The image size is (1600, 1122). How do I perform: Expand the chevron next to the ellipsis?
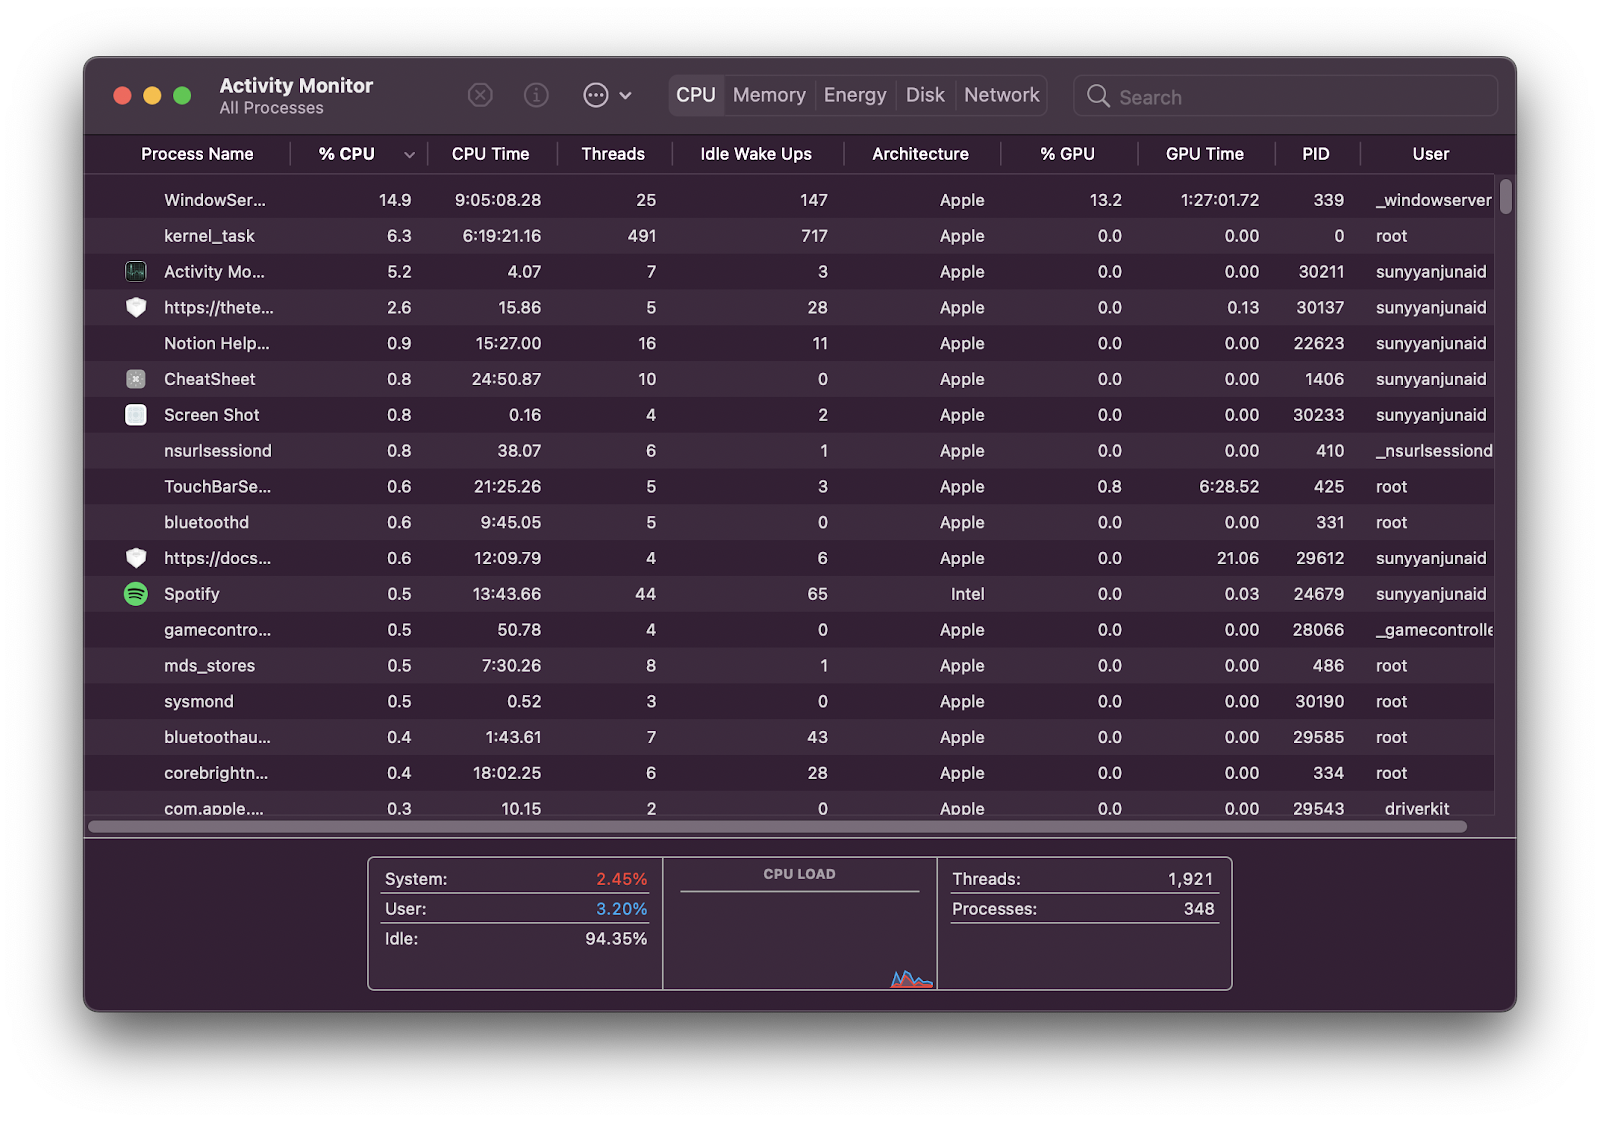pyautogui.click(x=625, y=96)
